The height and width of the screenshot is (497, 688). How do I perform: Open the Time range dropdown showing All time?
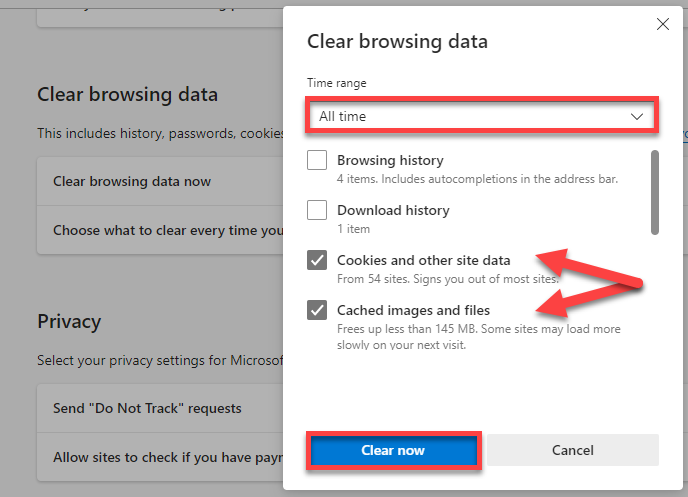coord(480,116)
